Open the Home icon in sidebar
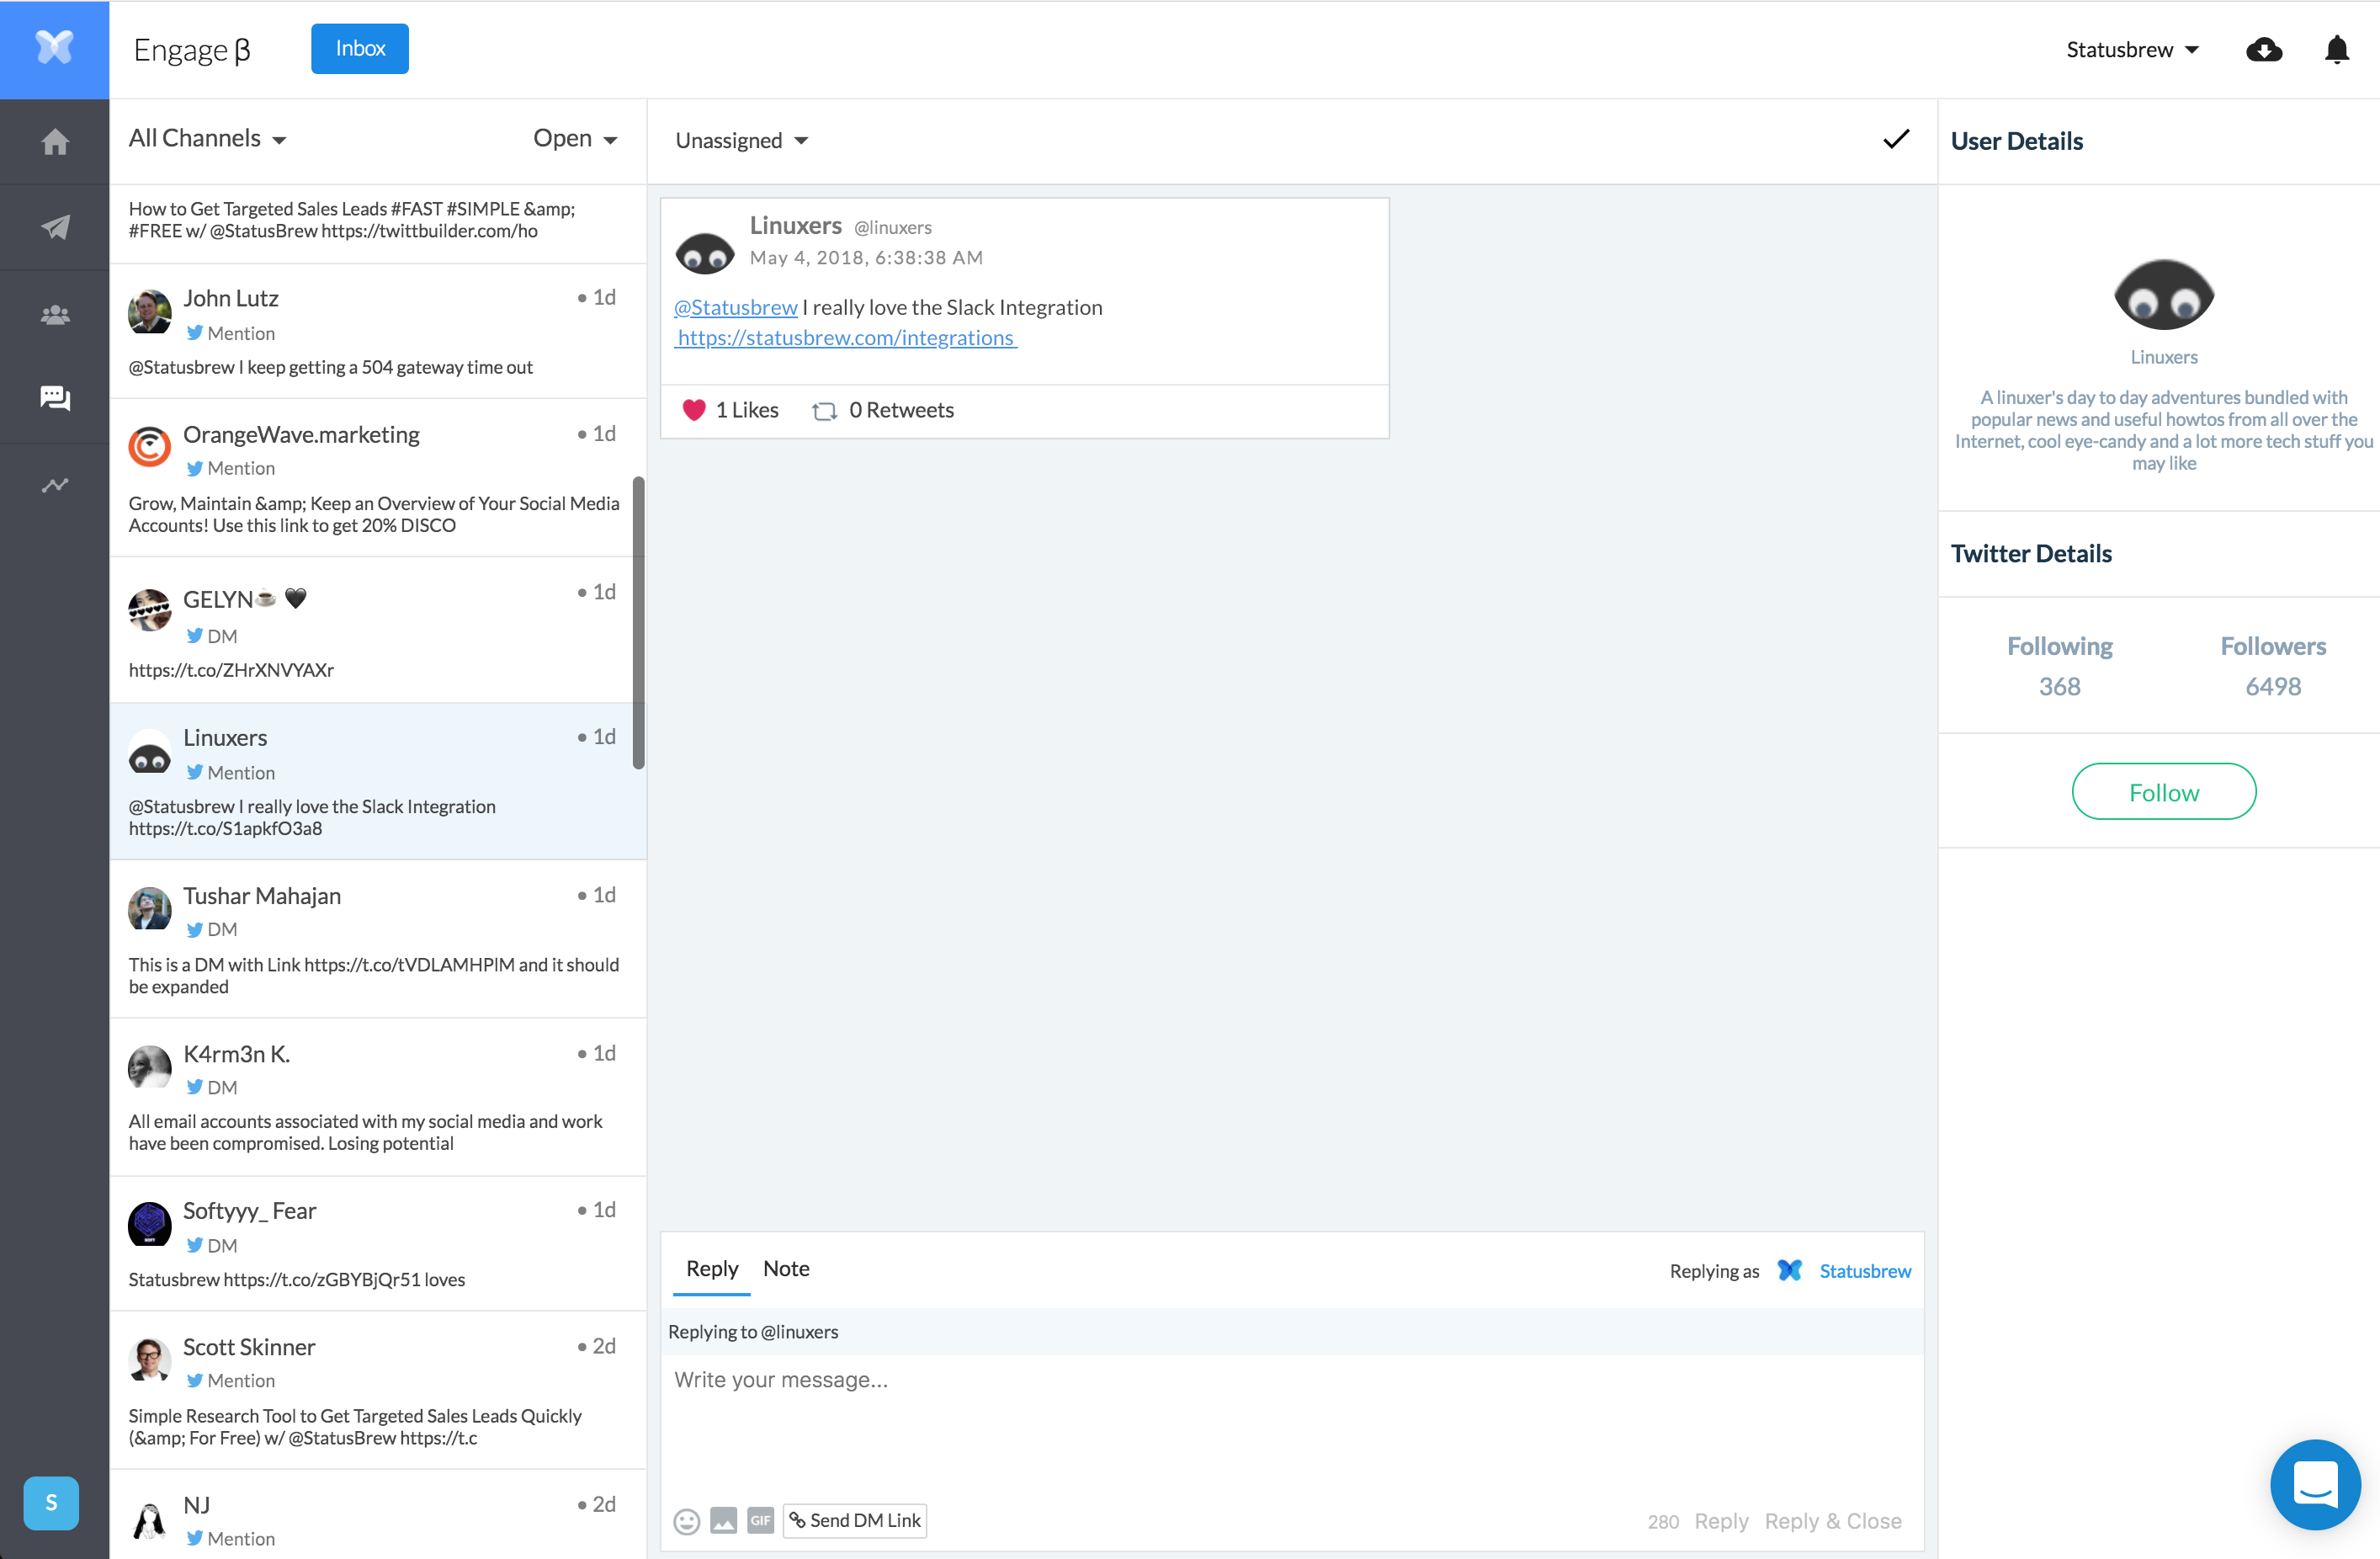This screenshot has width=2380, height=1559. (x=55, y=142)
